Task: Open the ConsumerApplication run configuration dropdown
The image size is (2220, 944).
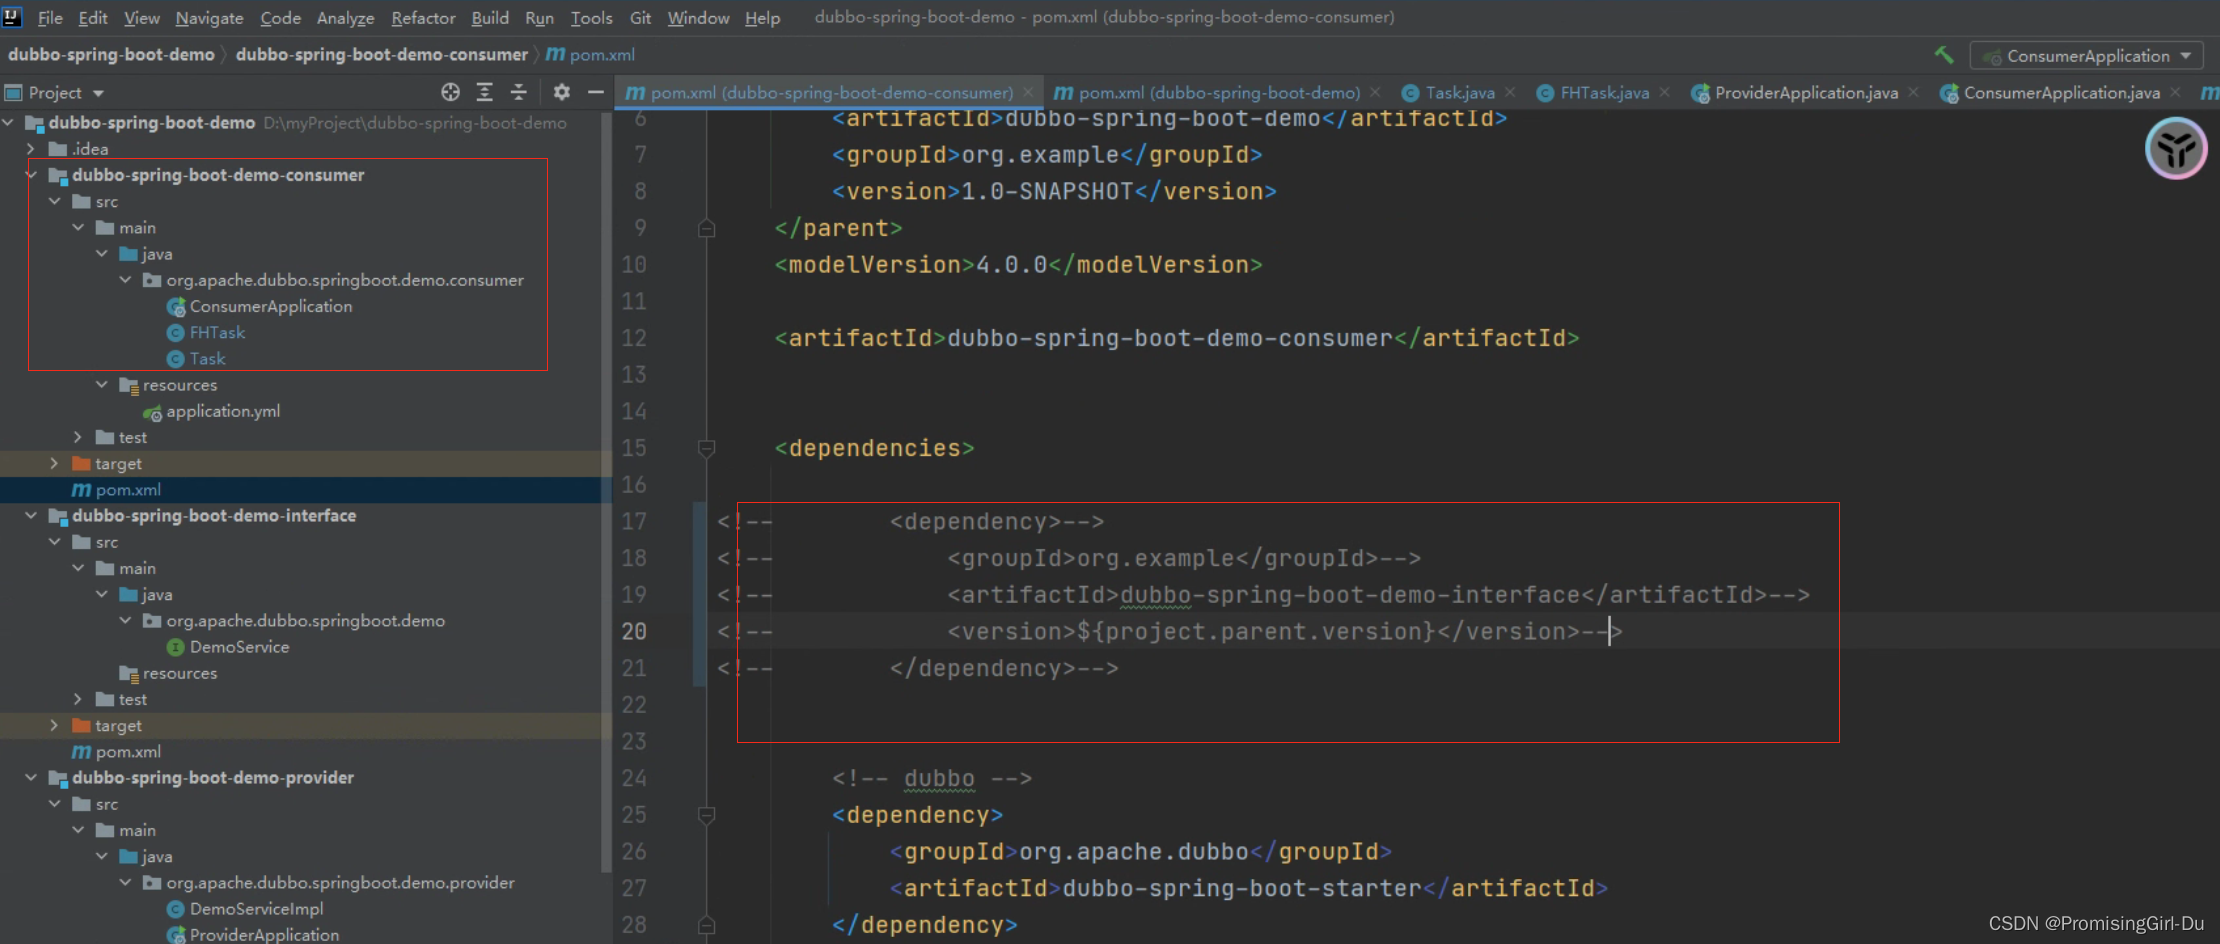Action: point(2087,56)
